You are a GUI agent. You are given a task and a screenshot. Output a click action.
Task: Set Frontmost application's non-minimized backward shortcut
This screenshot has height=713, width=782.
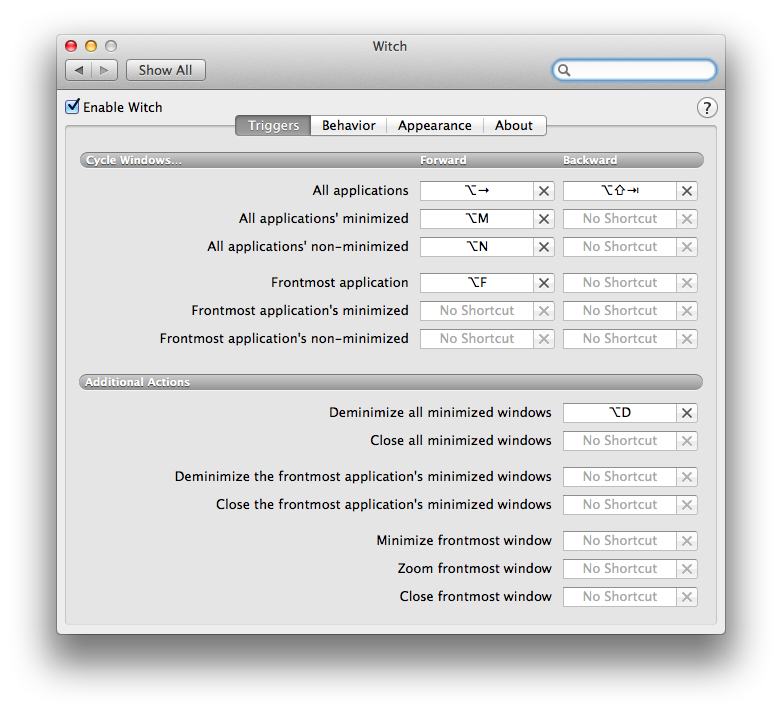coord(620,339)
